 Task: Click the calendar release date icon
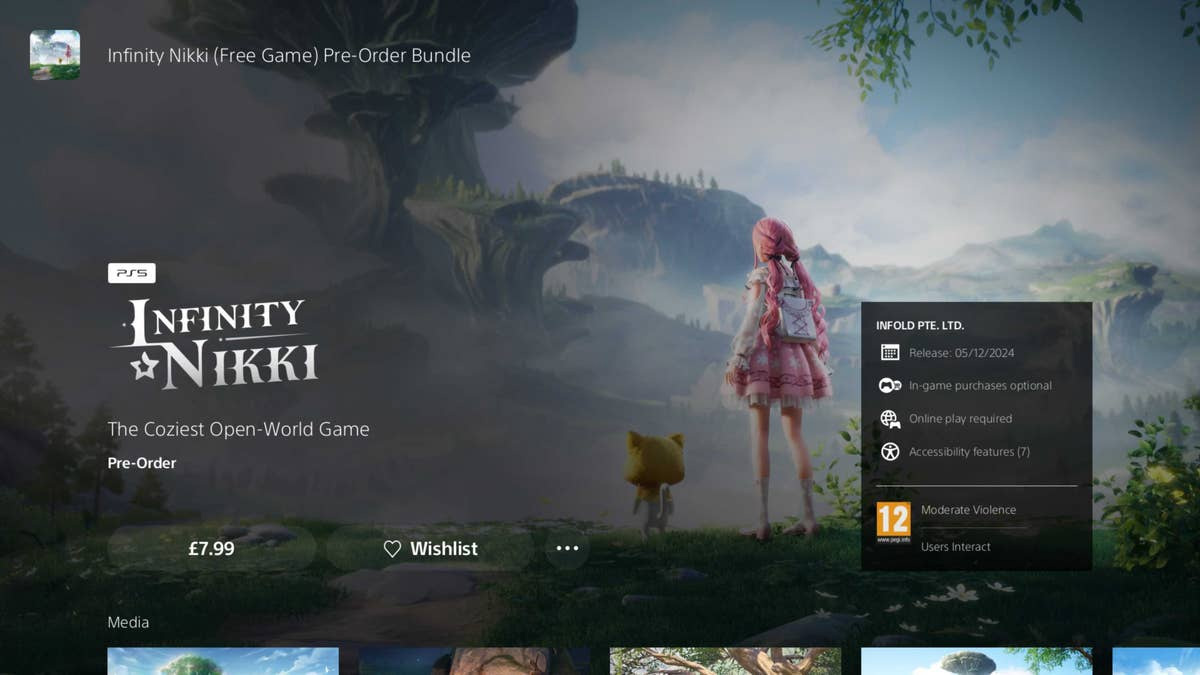(890, 353)
